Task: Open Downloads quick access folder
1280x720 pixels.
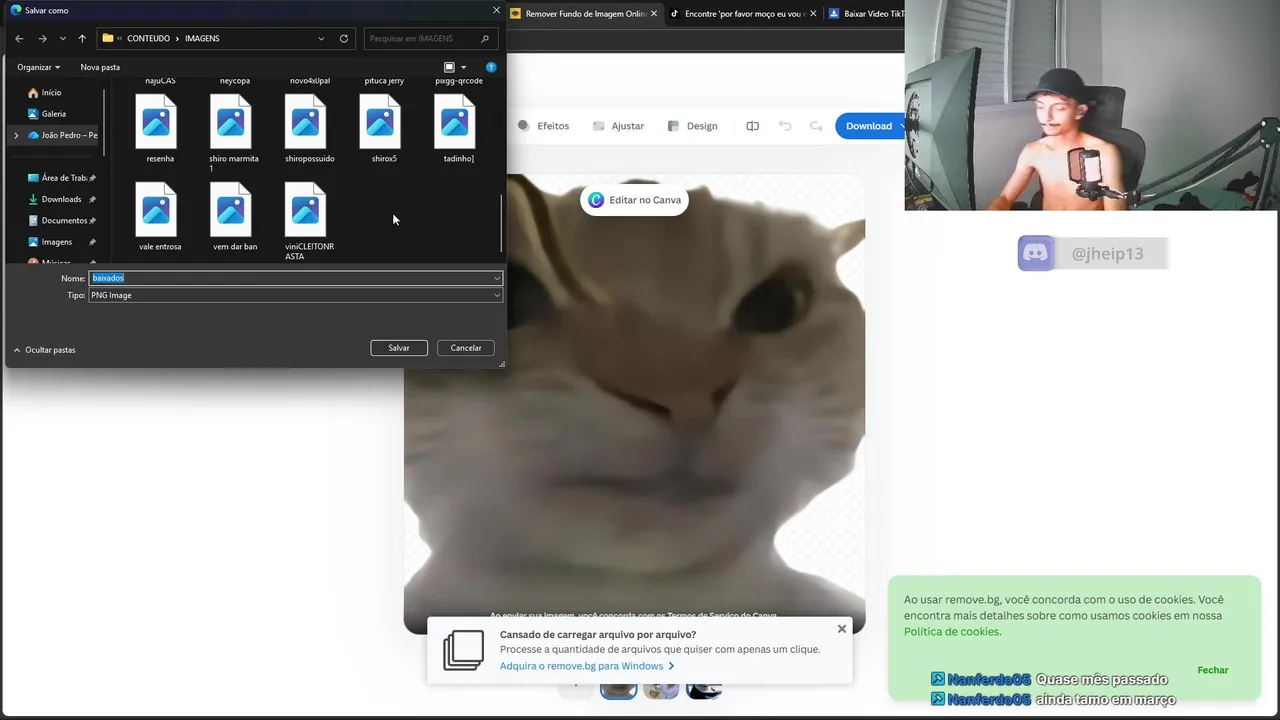Action: (62, 199)
